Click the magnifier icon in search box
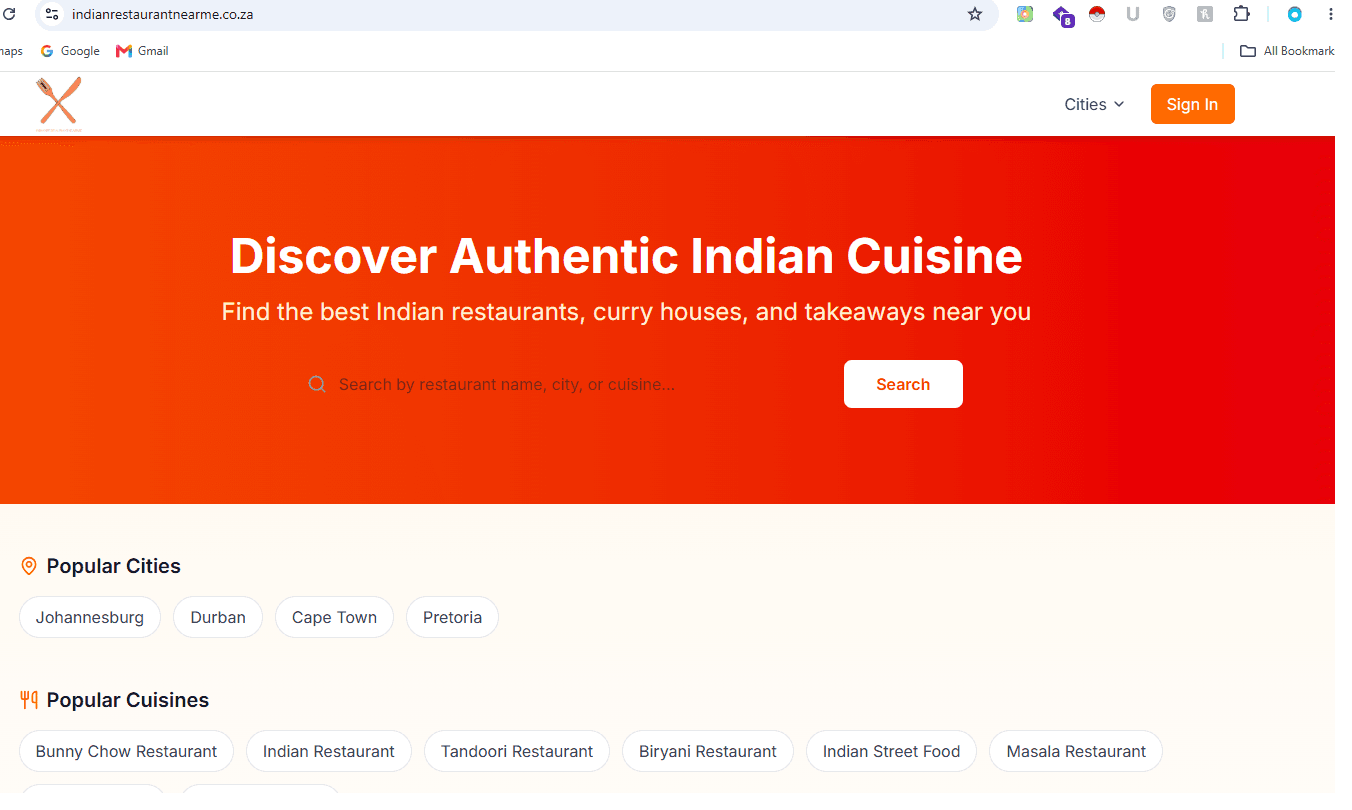This screenshot has height=810, width=1352. tap(317, 384)
